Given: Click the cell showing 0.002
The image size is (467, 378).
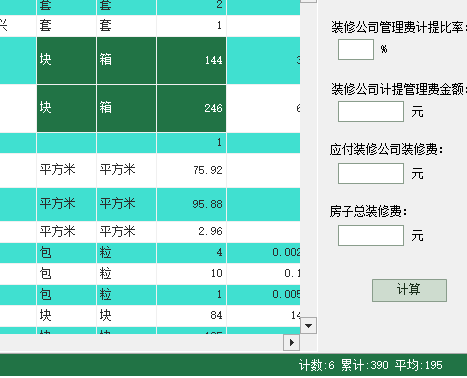Looking at the screenshot, I should click(x=263, y=253).
